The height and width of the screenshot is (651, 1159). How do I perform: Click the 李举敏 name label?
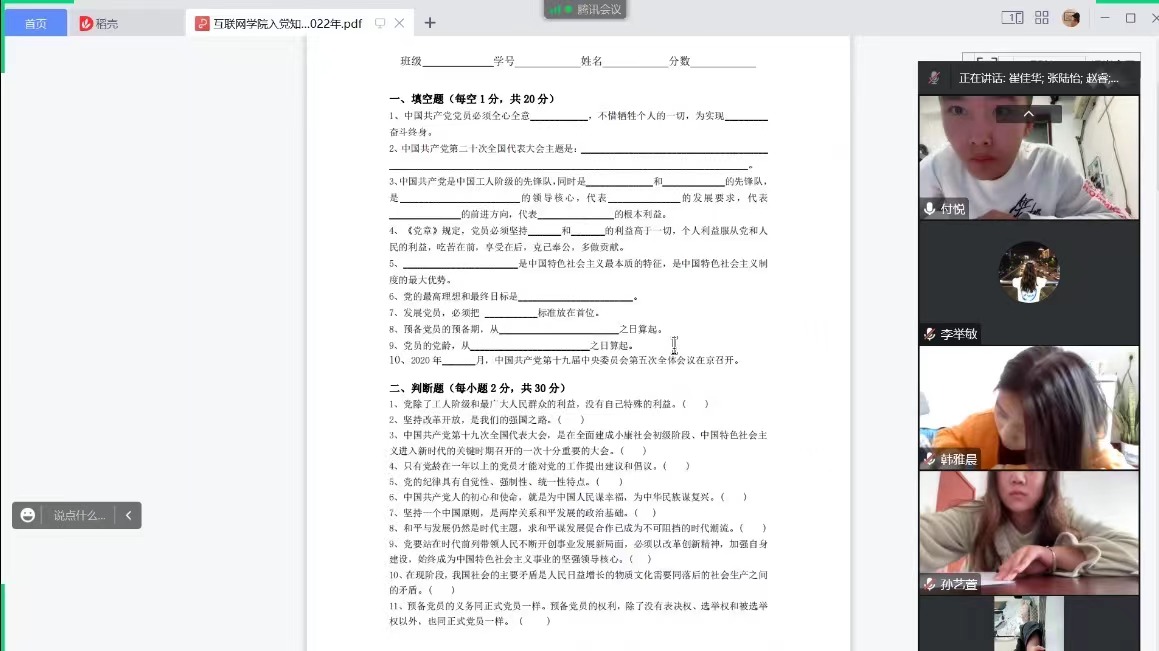coord(959,334)
